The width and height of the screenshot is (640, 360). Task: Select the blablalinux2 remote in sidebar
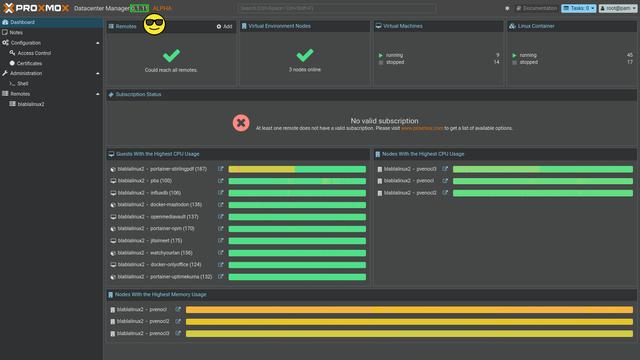tap(51, 104)
